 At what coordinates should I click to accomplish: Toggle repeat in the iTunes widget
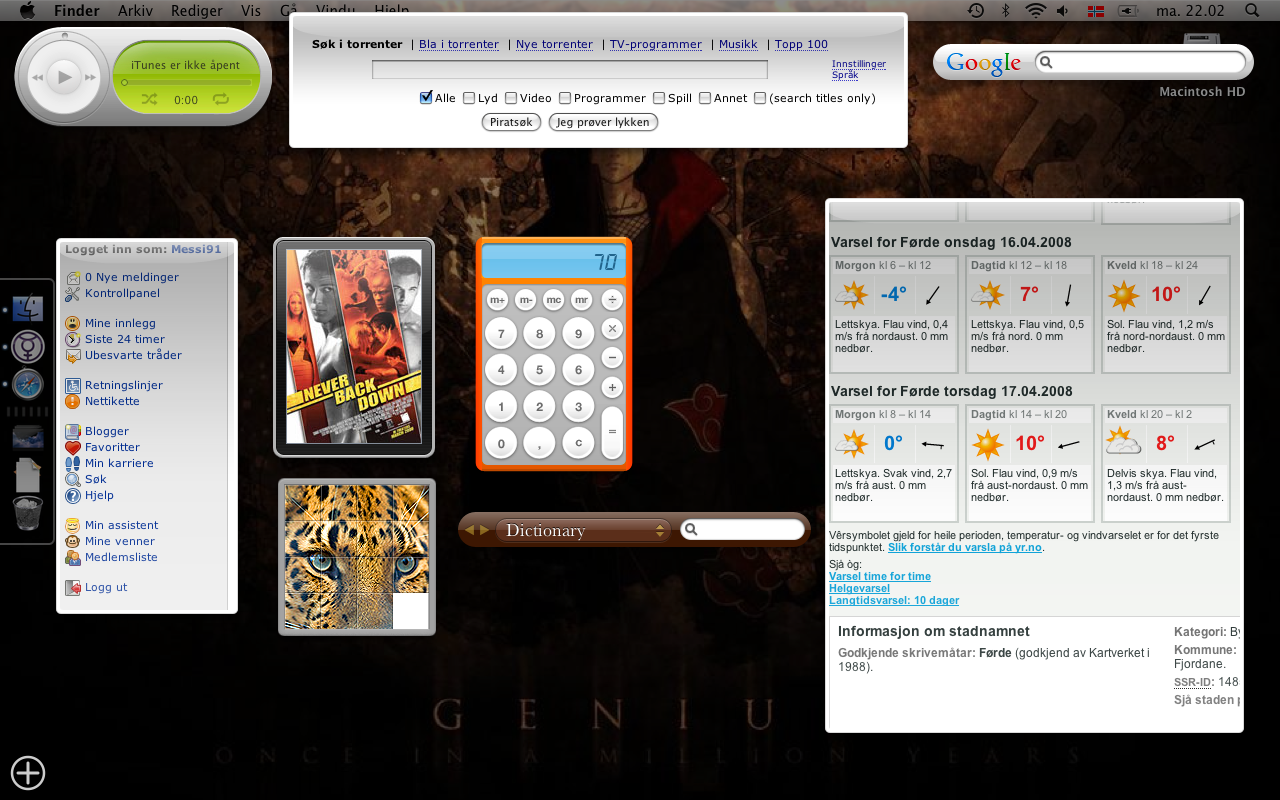point(221,99)
